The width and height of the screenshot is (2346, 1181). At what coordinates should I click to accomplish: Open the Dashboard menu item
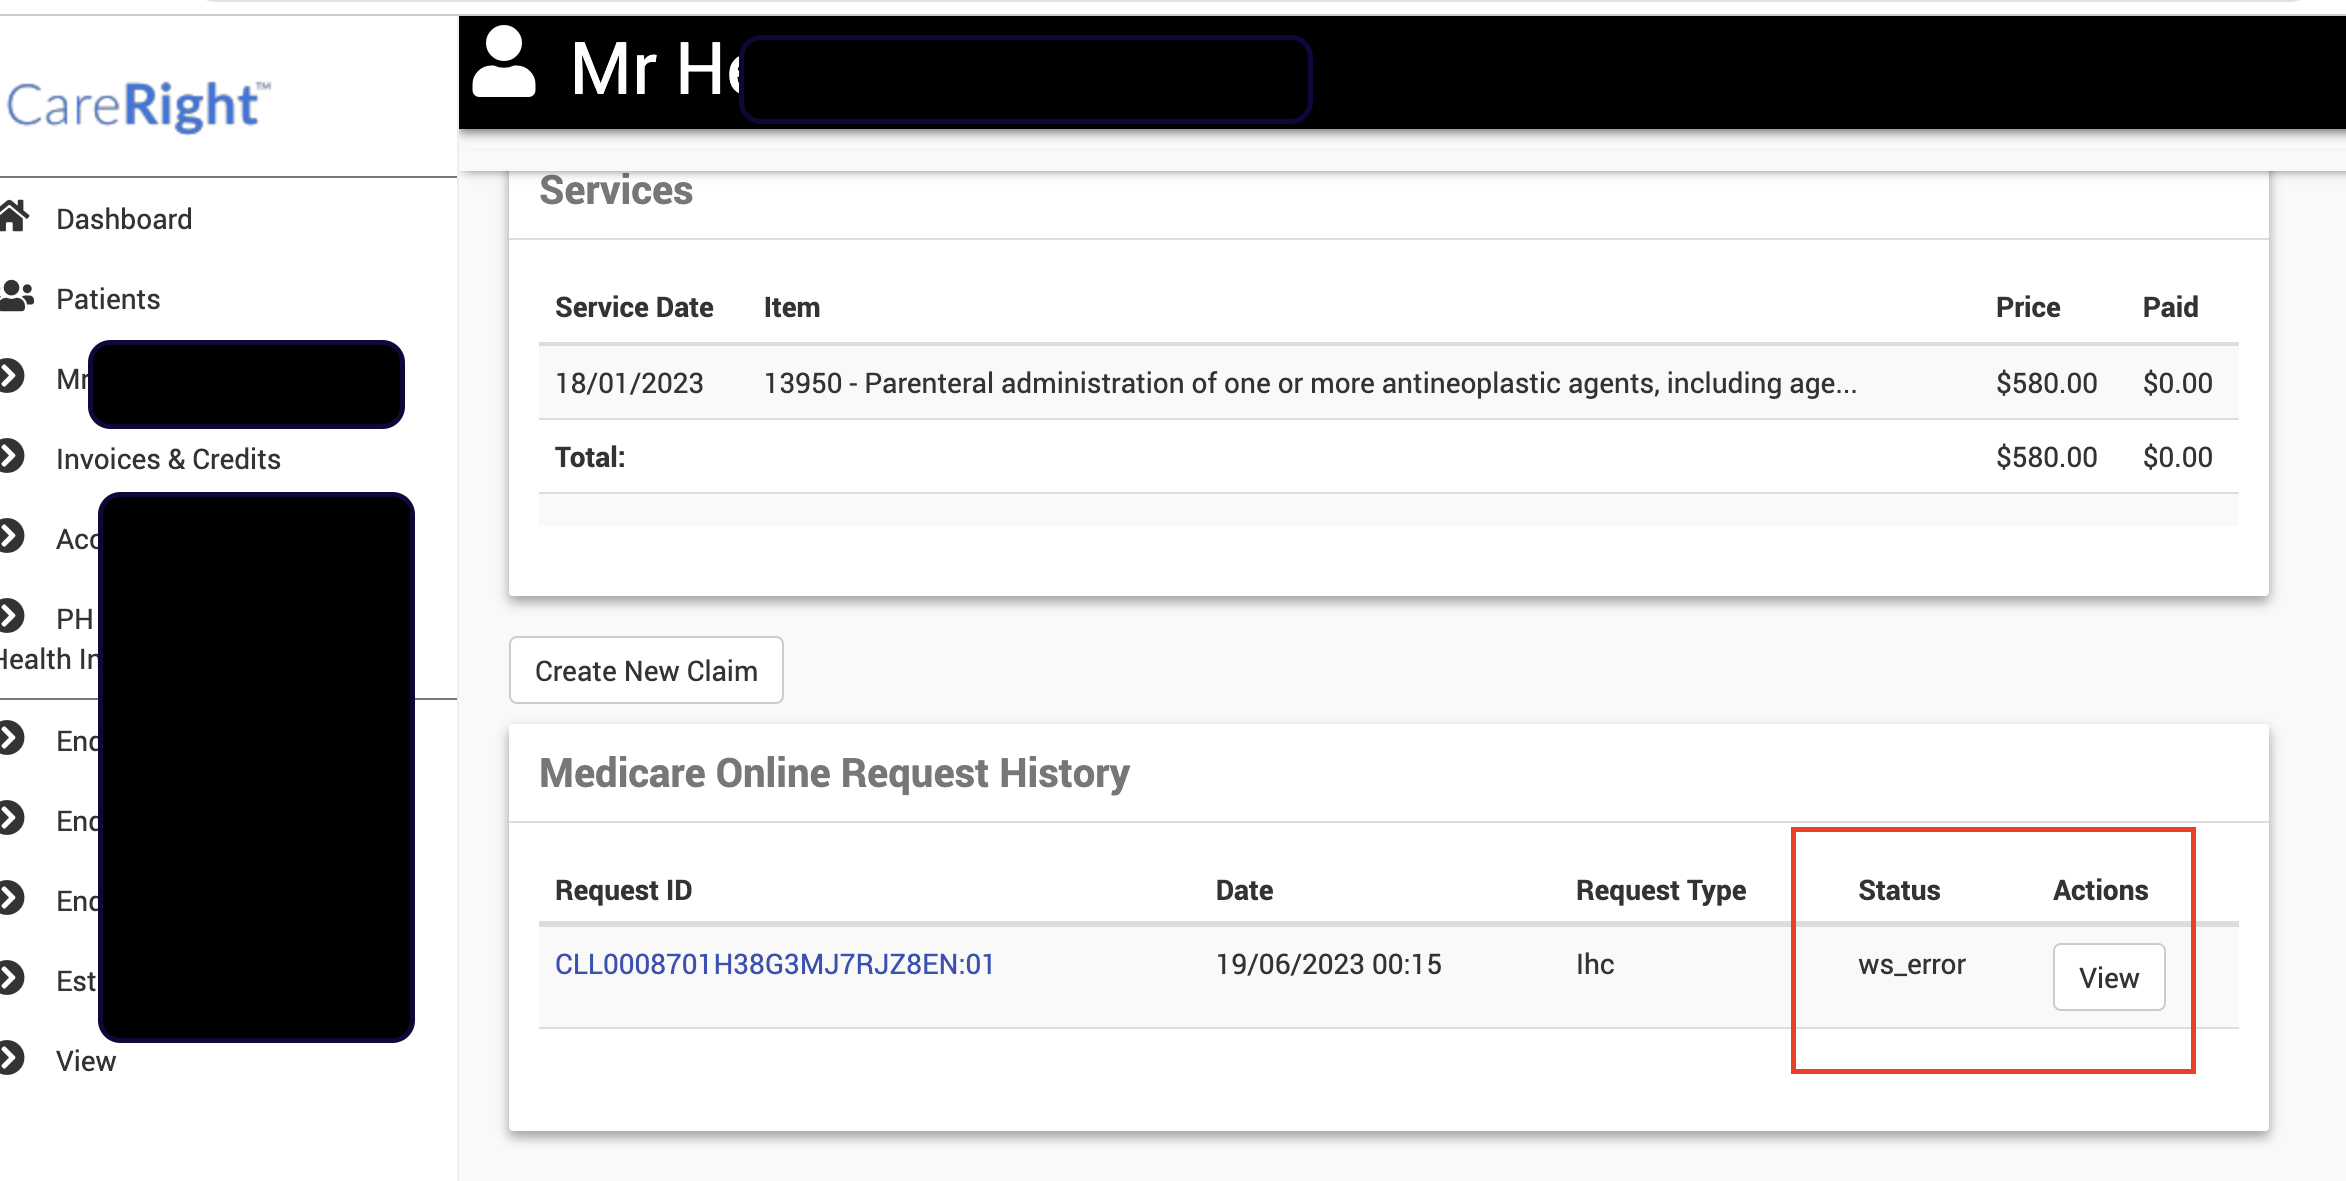pos(124,219)
